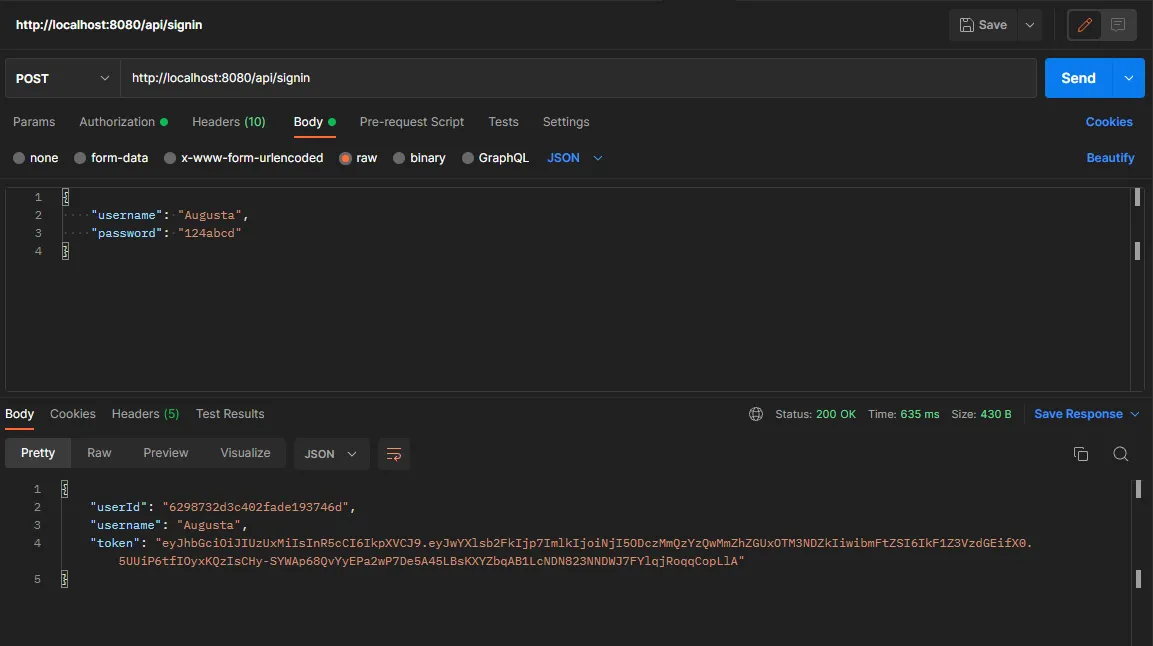Select the GraphQL body radio button
1153x646 pixels.
coord(468,158)
